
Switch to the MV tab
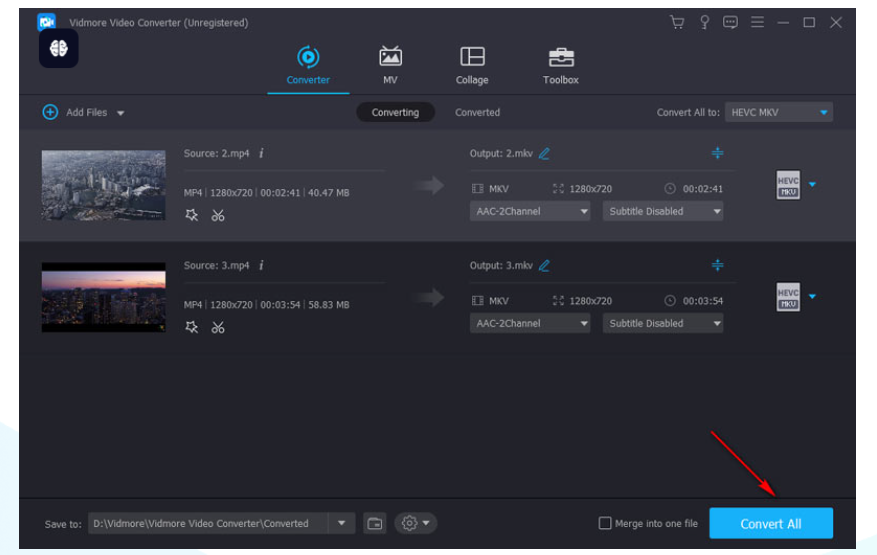click(390, 65)
